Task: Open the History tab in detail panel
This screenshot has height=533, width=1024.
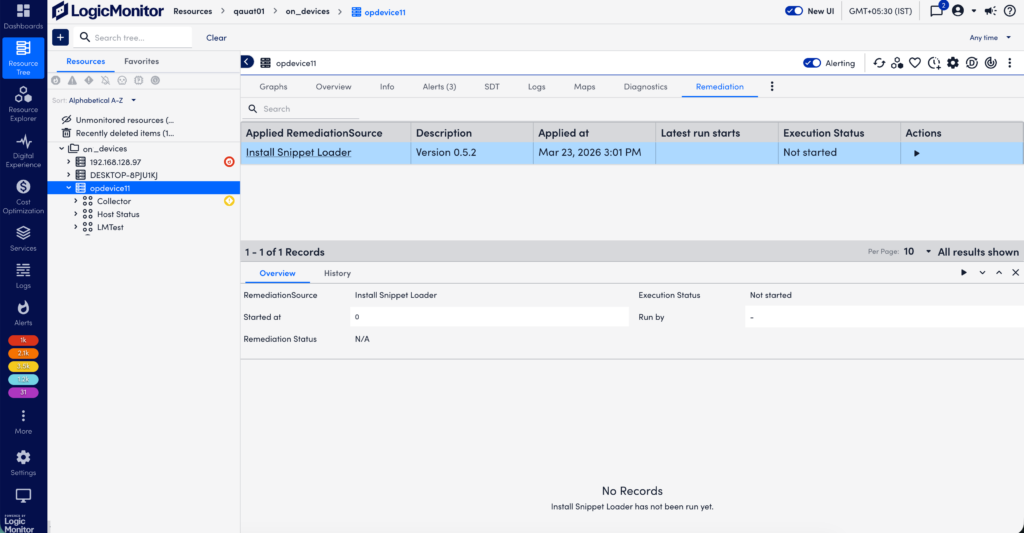Action: tap(337, 273)
